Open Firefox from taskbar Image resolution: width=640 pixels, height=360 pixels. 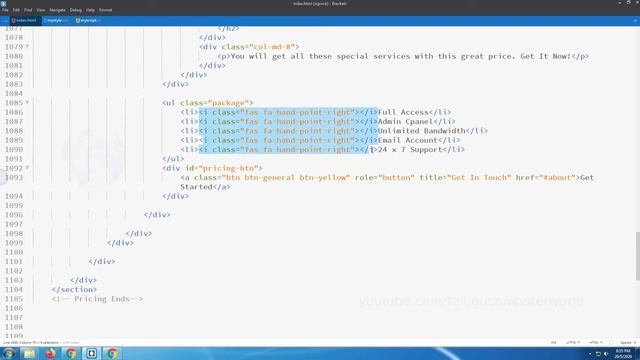pyautogui.click(x=50, y=353)
